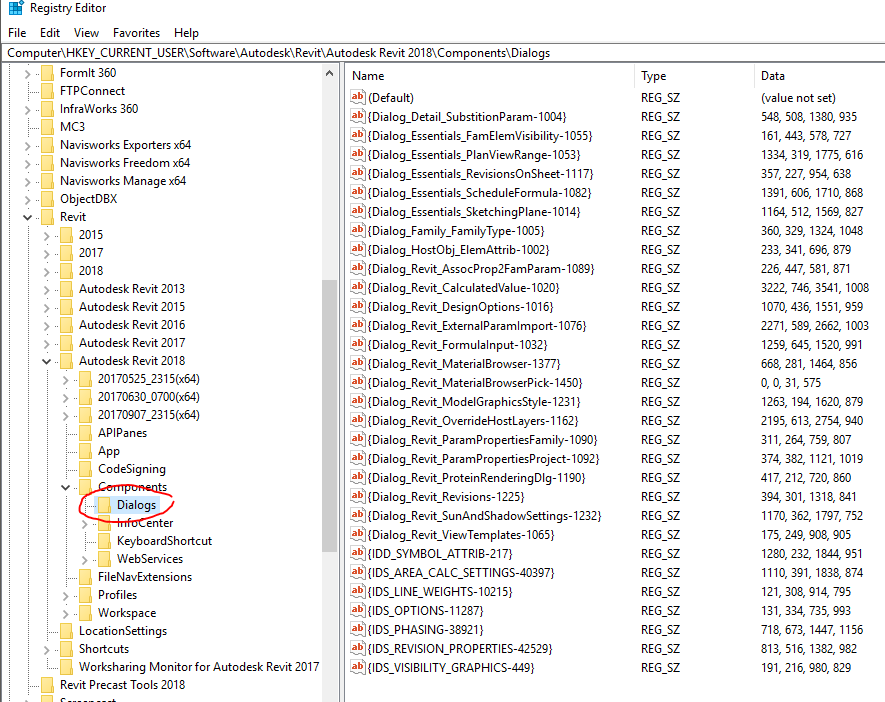Select the MC3 folder icon
Viewport: 885px width, 702px height.
click(x=48, y=127)
